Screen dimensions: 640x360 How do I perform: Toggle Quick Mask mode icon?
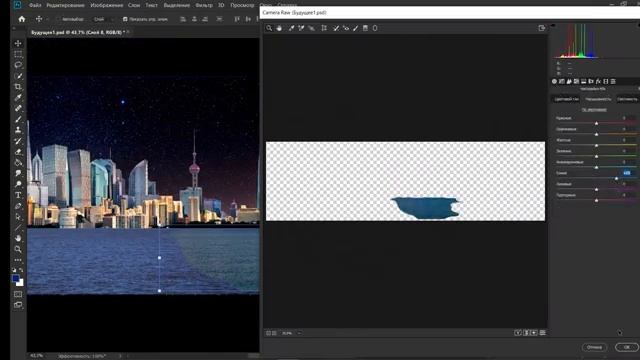(18, 294)
